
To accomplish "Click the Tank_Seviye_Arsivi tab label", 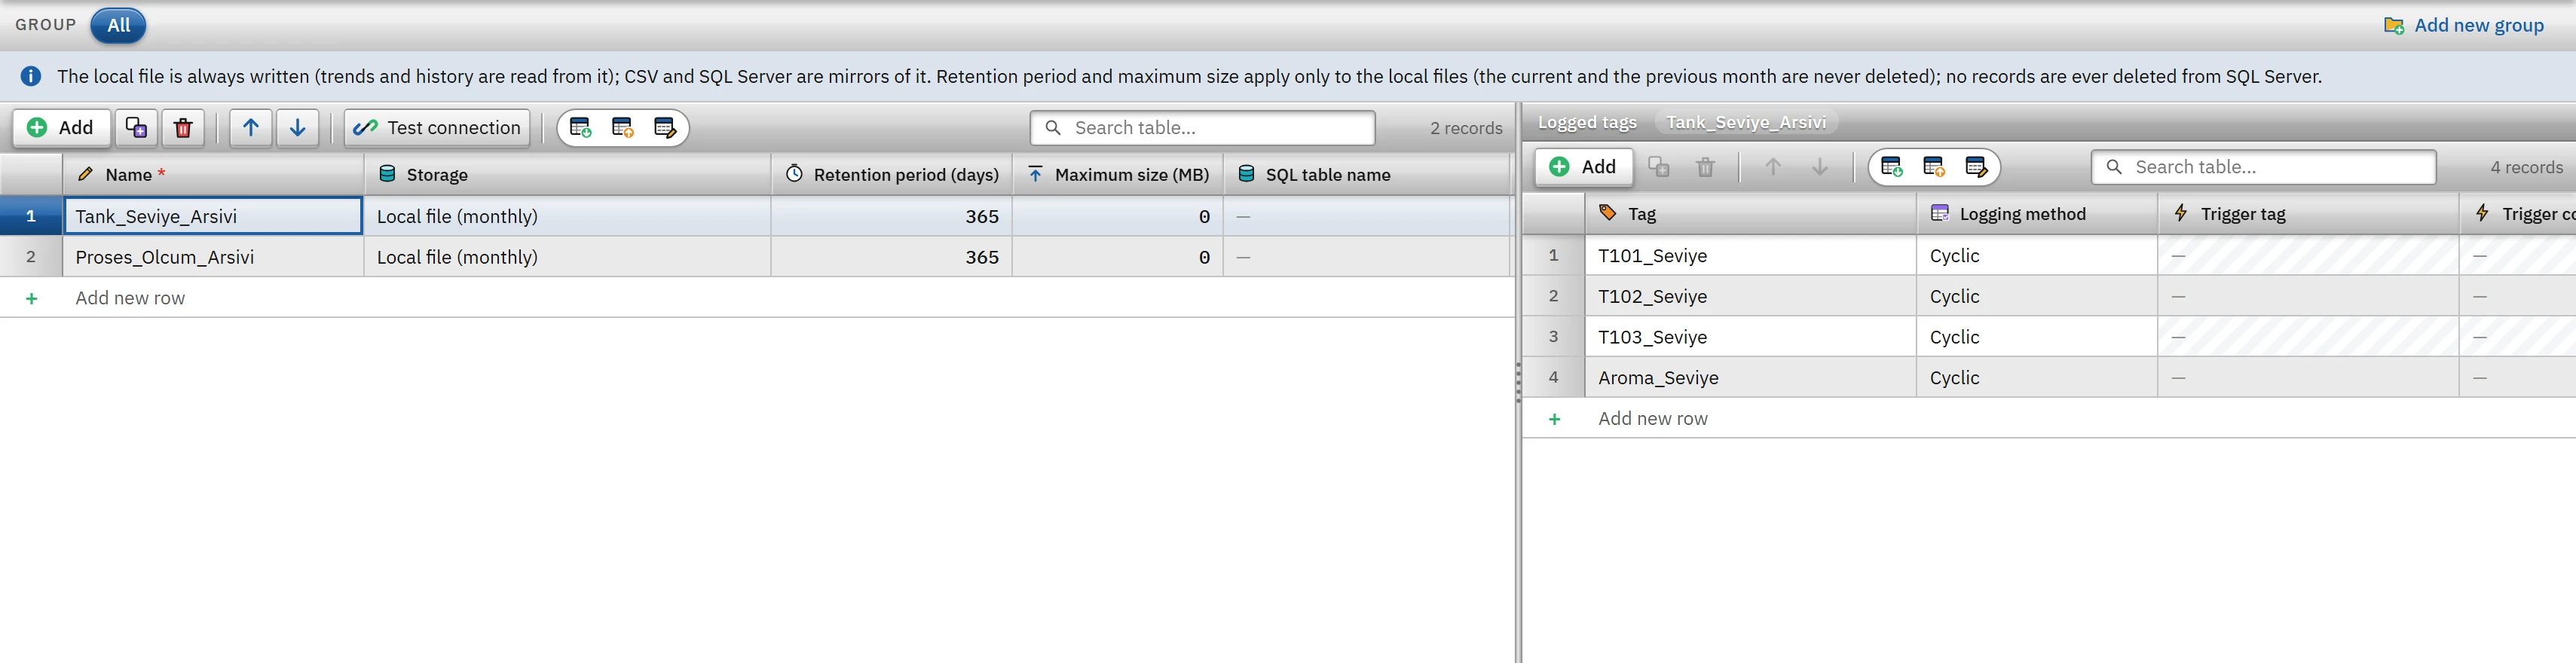I will (x=1745, y=122).
